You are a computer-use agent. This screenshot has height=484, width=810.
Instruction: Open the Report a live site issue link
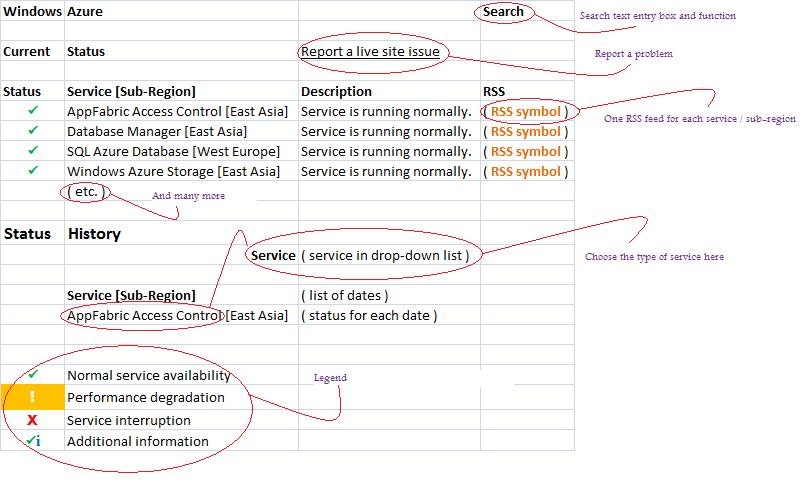point(370,52)
